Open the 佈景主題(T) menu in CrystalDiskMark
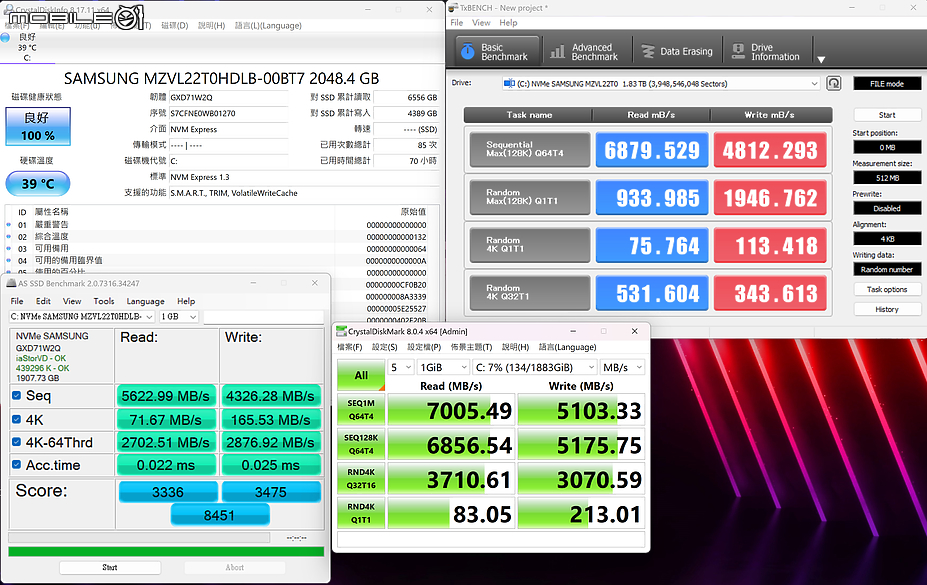 point(471,347)
